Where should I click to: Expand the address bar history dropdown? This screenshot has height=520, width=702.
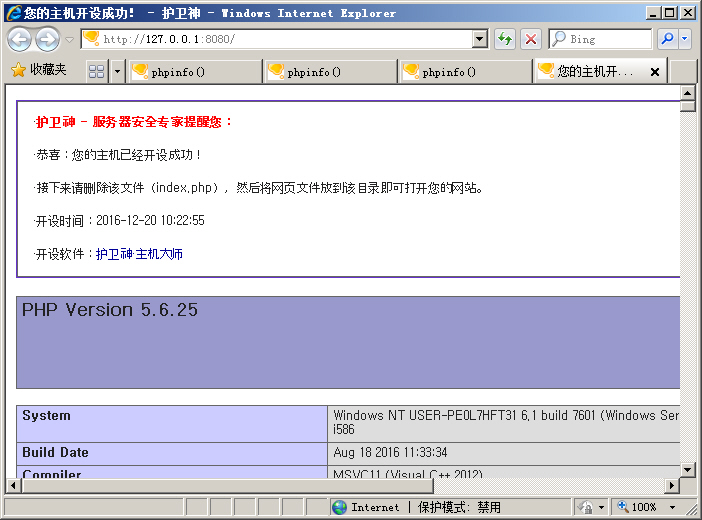[480, 39]
